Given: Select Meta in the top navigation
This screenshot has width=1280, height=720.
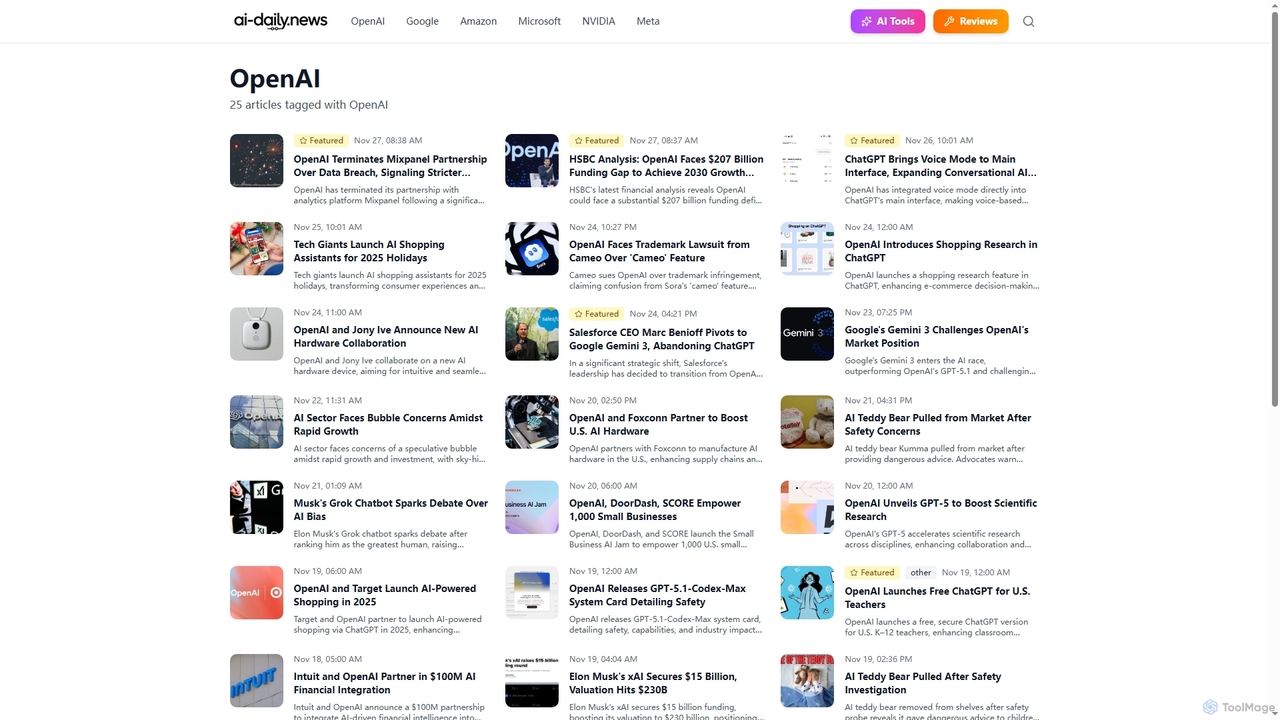Looking at the screenshot, I should [x=648, y=21].
